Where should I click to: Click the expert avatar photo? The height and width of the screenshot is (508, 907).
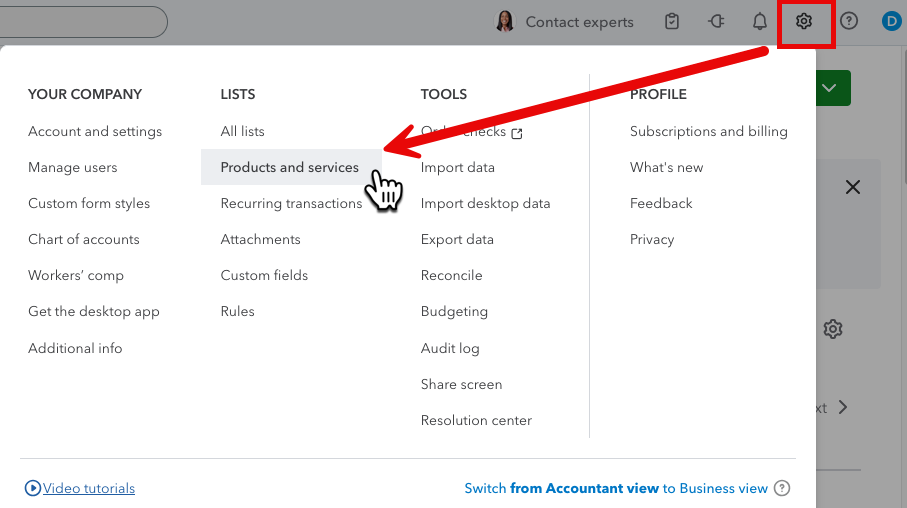[x=504, y=21]
